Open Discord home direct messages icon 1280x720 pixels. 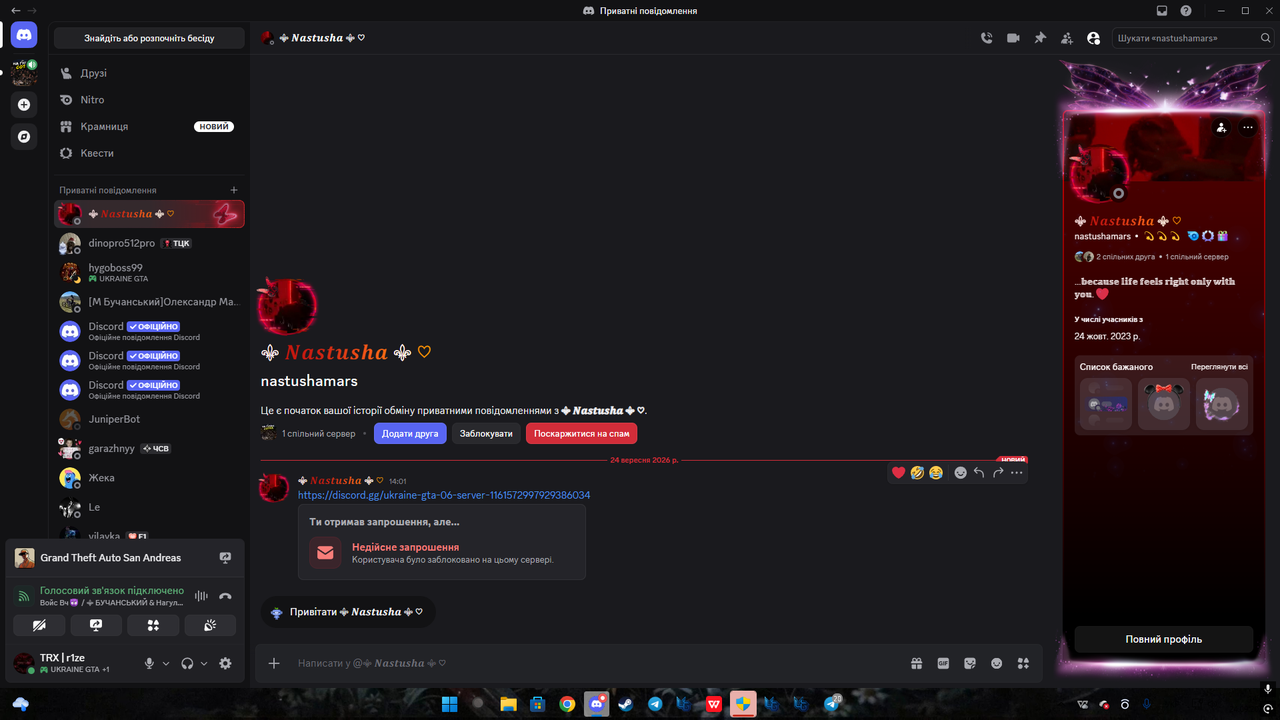(24, 35)
